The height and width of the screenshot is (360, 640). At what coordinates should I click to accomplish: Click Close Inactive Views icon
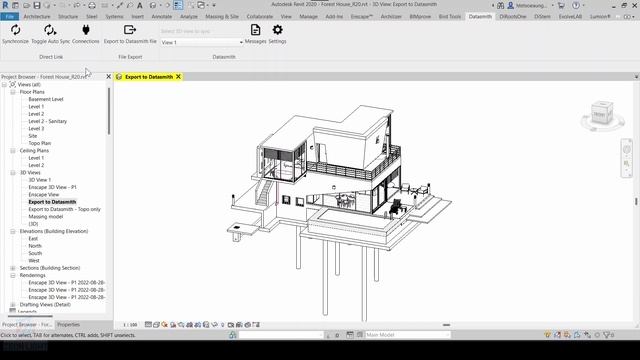(191, 6)
